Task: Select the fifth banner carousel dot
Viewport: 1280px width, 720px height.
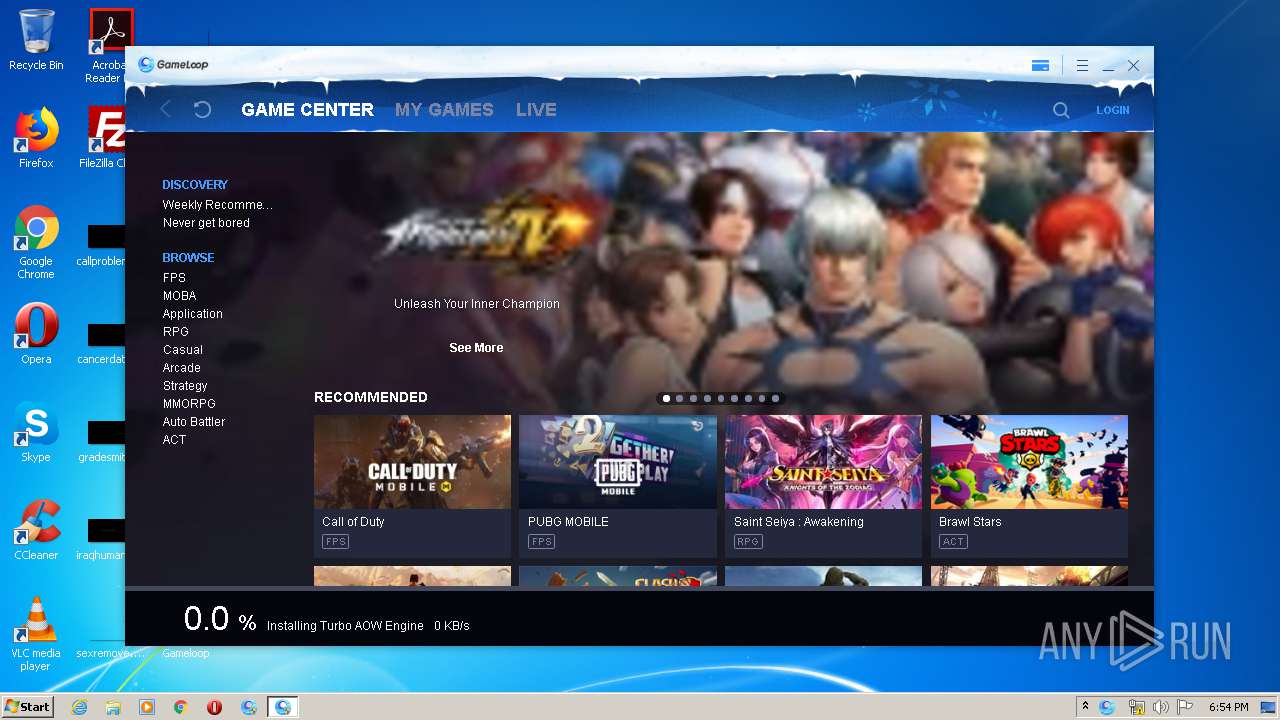Action: [721, 398]
